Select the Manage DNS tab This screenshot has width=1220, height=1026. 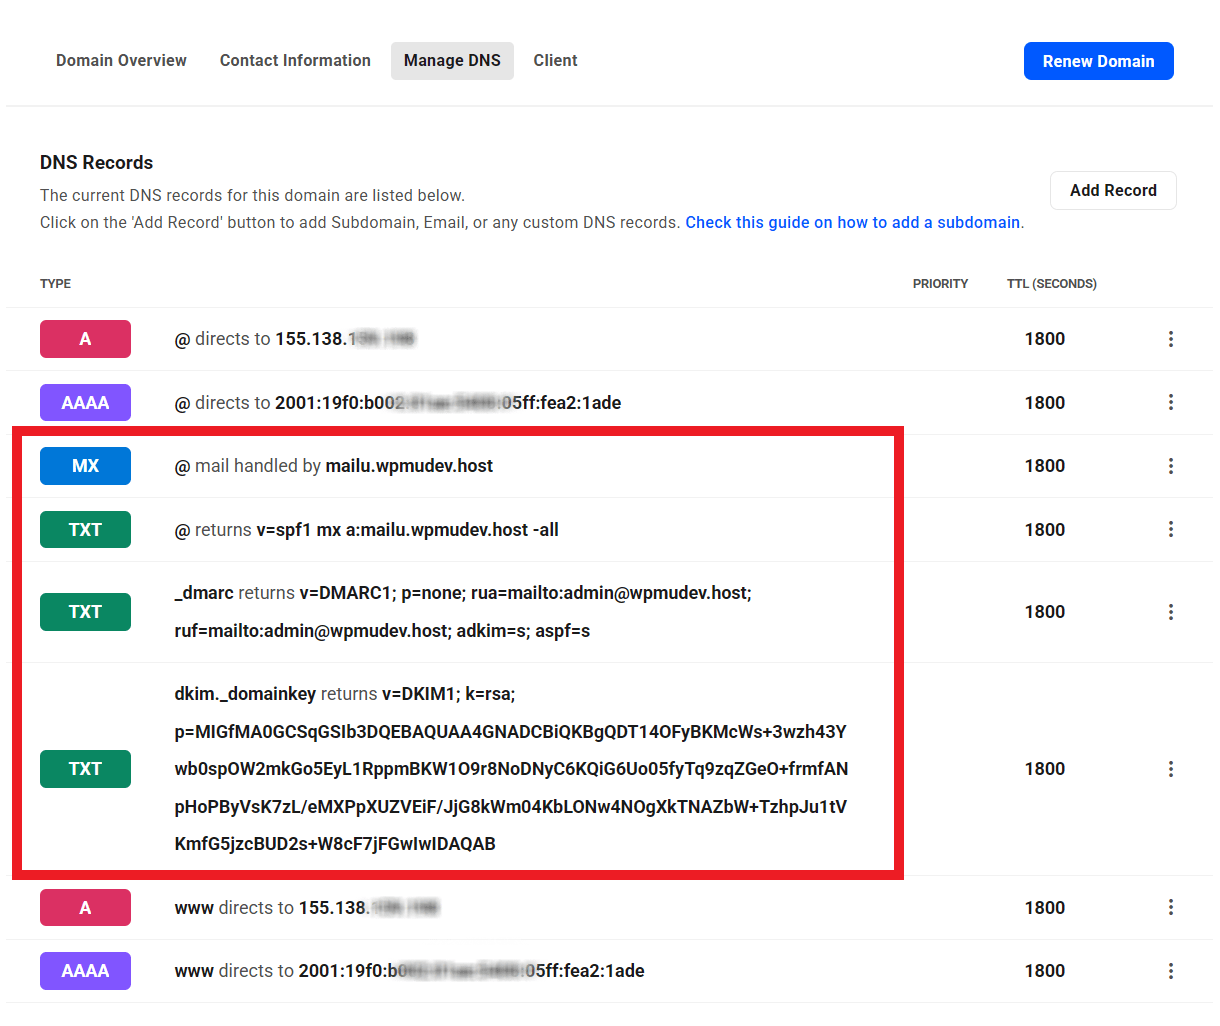[452, 61]
